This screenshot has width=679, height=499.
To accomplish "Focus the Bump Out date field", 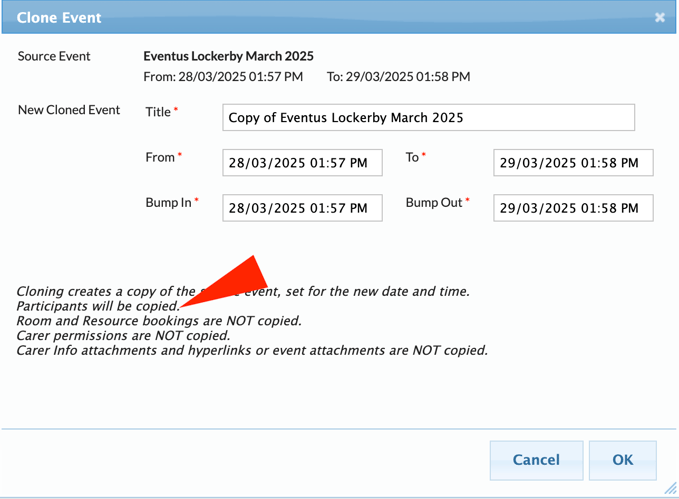I will (x=573, y=208).
